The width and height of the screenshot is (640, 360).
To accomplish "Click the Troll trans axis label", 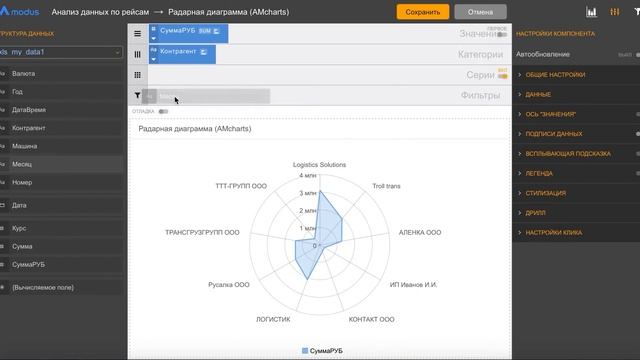I will pos(386,186).
